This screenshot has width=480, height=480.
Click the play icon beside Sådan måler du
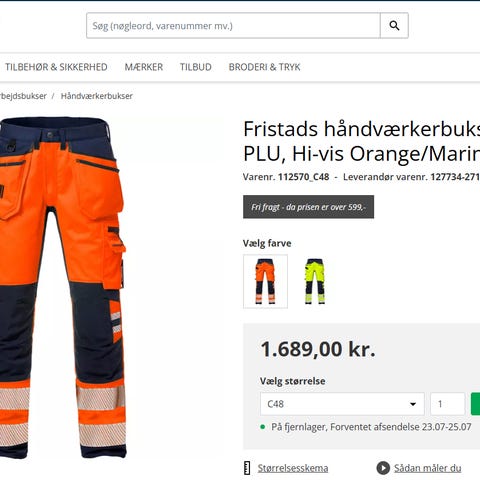point(383,468)
